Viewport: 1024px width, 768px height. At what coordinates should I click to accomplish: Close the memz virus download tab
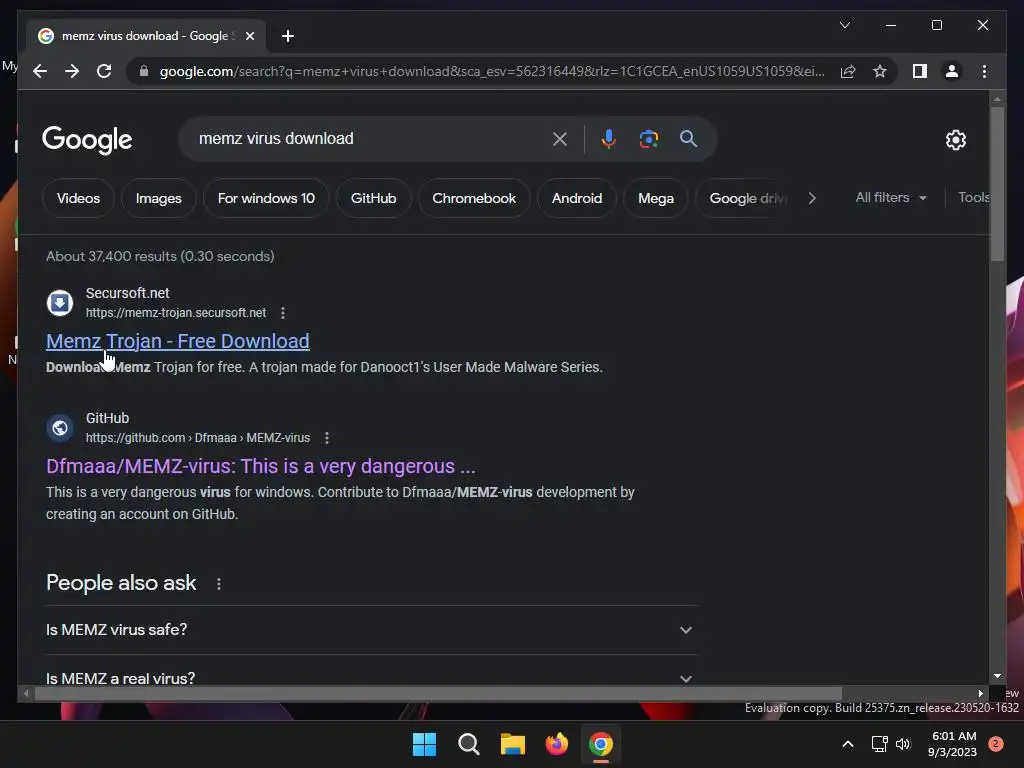[x=249, y=36]
